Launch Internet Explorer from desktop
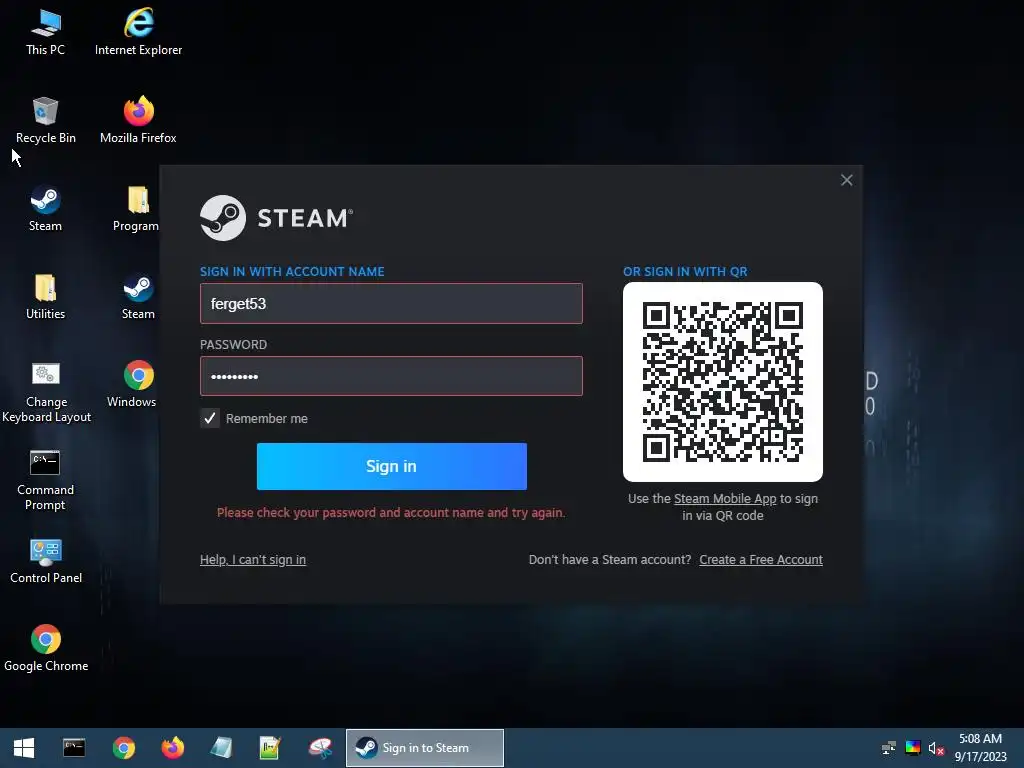Viewport: 1024px width, 768px height. pos(138,32)
